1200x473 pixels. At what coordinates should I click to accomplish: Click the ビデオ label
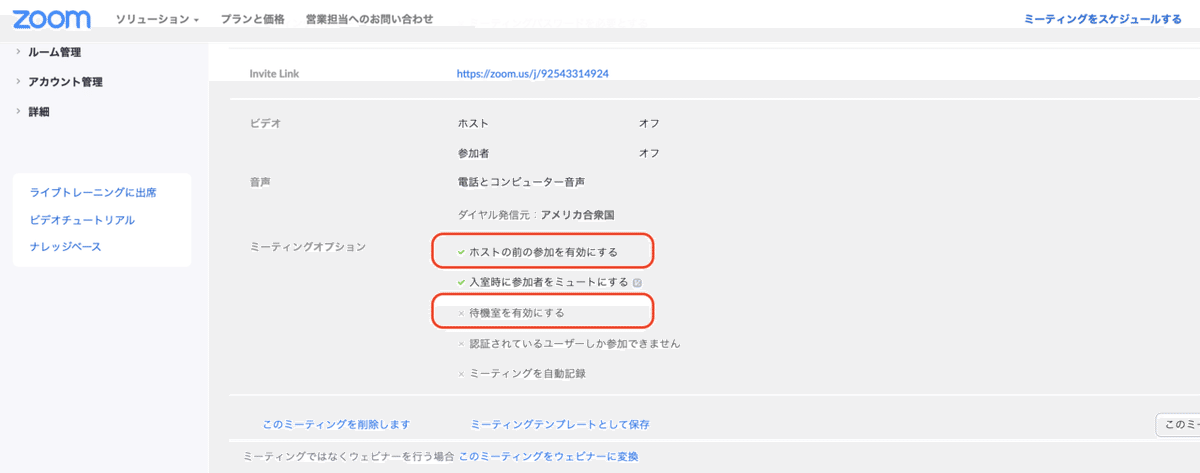pos(266,123)
